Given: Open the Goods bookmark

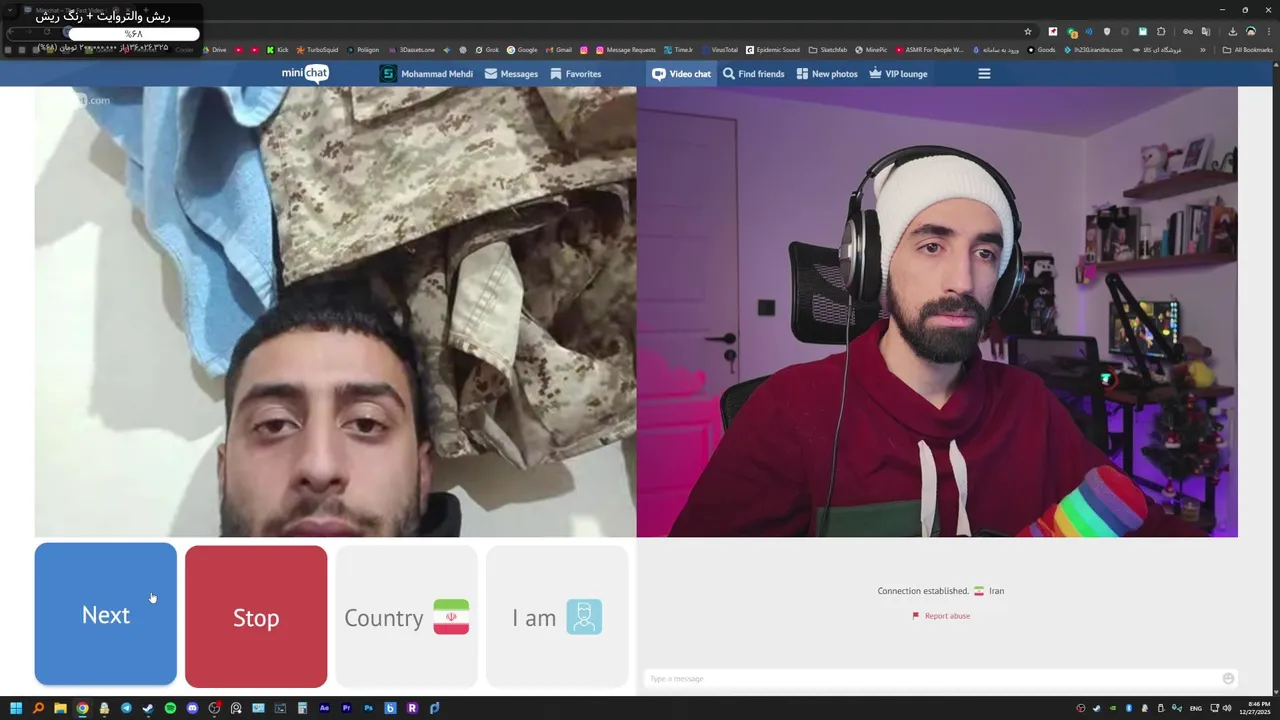Looking at the screenshot, I should 1041,50.
